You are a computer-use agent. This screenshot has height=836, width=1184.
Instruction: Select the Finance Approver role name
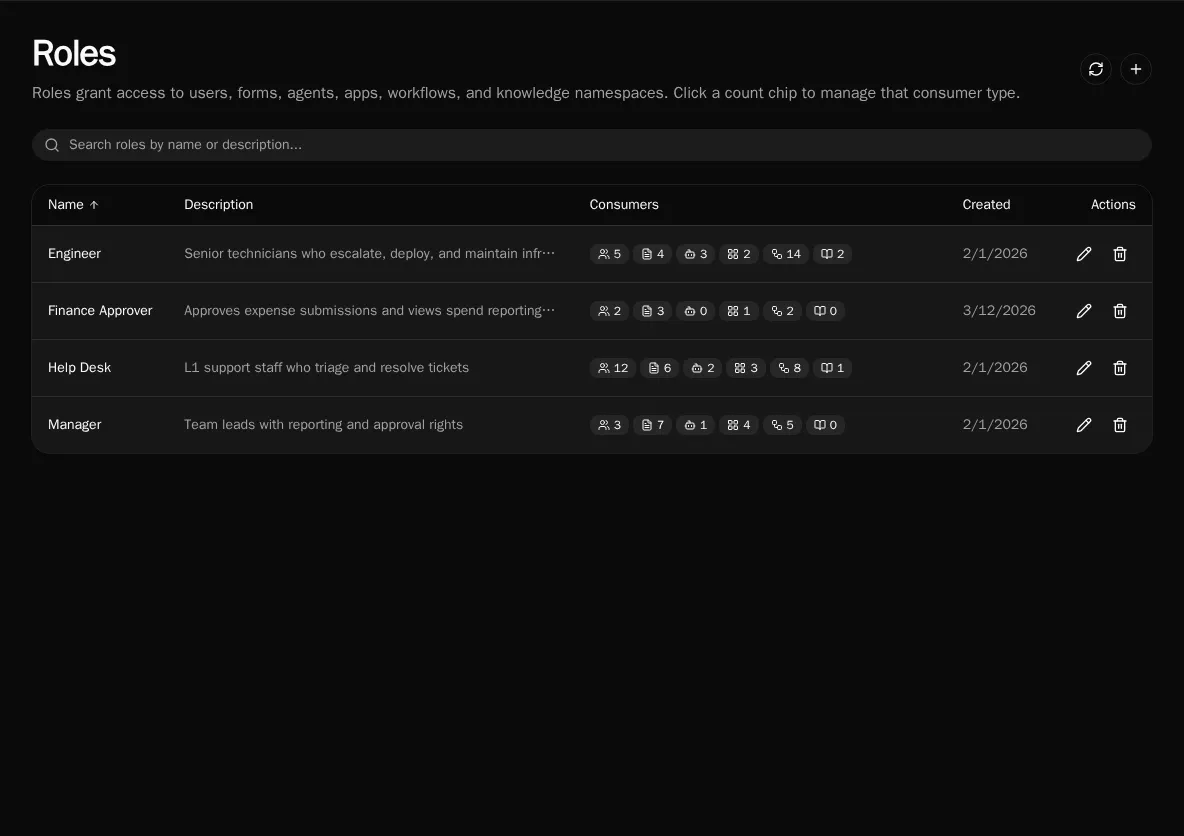click(100, 311)
